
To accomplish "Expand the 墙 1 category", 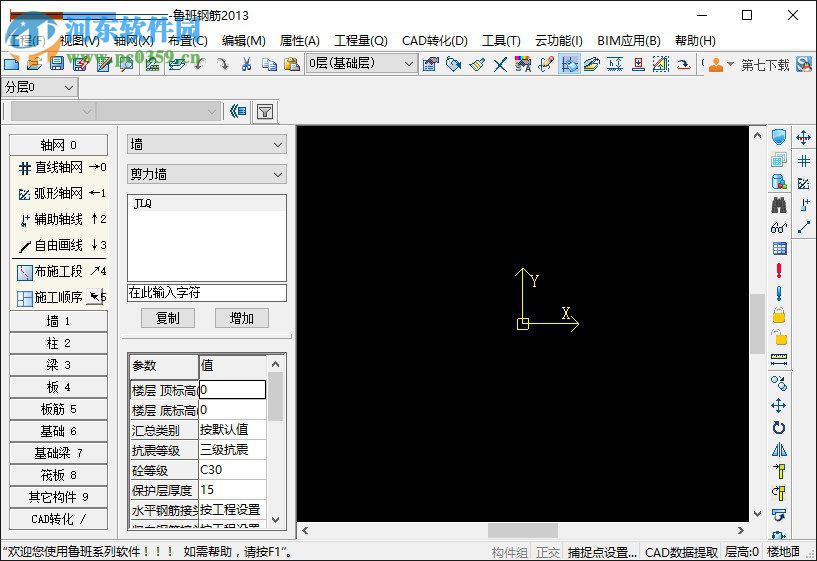I will [58, 321].
